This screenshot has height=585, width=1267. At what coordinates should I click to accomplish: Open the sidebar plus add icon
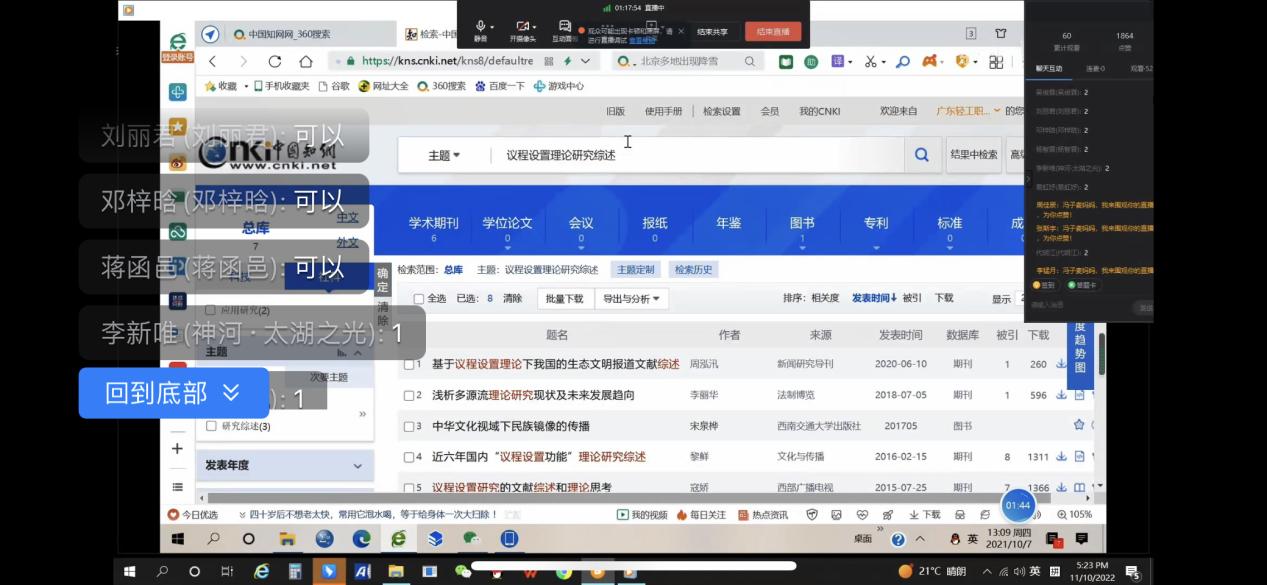point(177,449)
